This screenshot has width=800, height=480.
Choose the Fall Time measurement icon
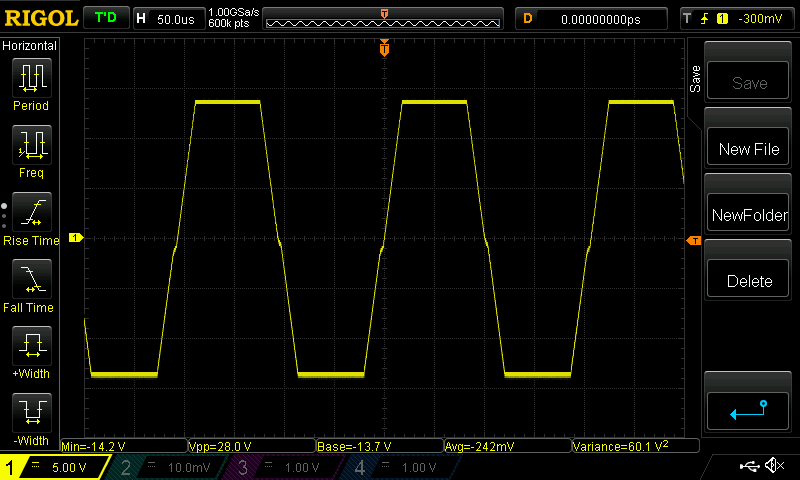pyautogui.click(x=31, y=279)
